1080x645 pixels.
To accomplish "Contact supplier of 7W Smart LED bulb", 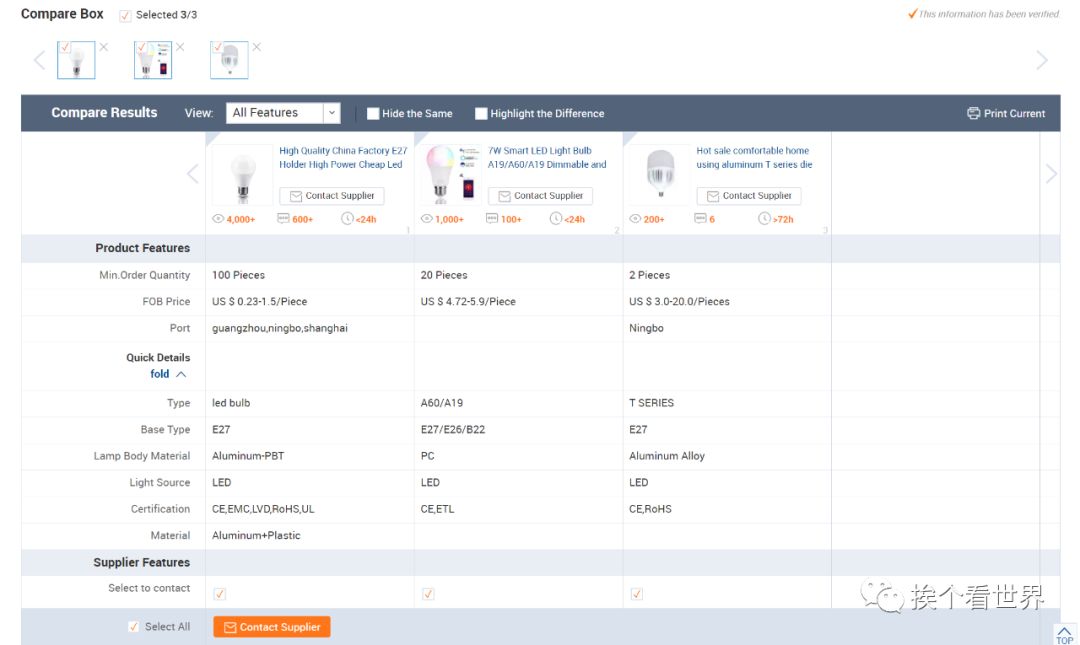I will (540, 196).
